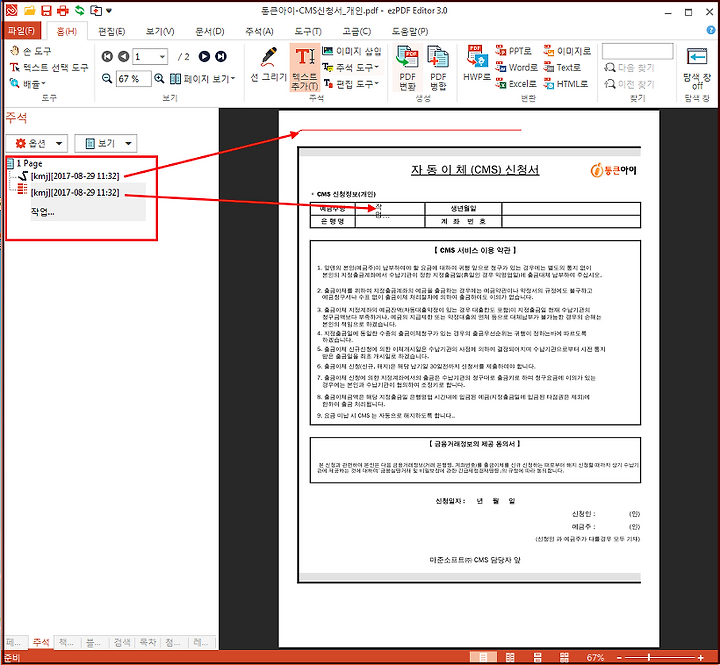This screenshot has height=665, width=720.
Task: Switch to the Advanced (고급) ribbon tab
Action: click(x=357, y=31)
